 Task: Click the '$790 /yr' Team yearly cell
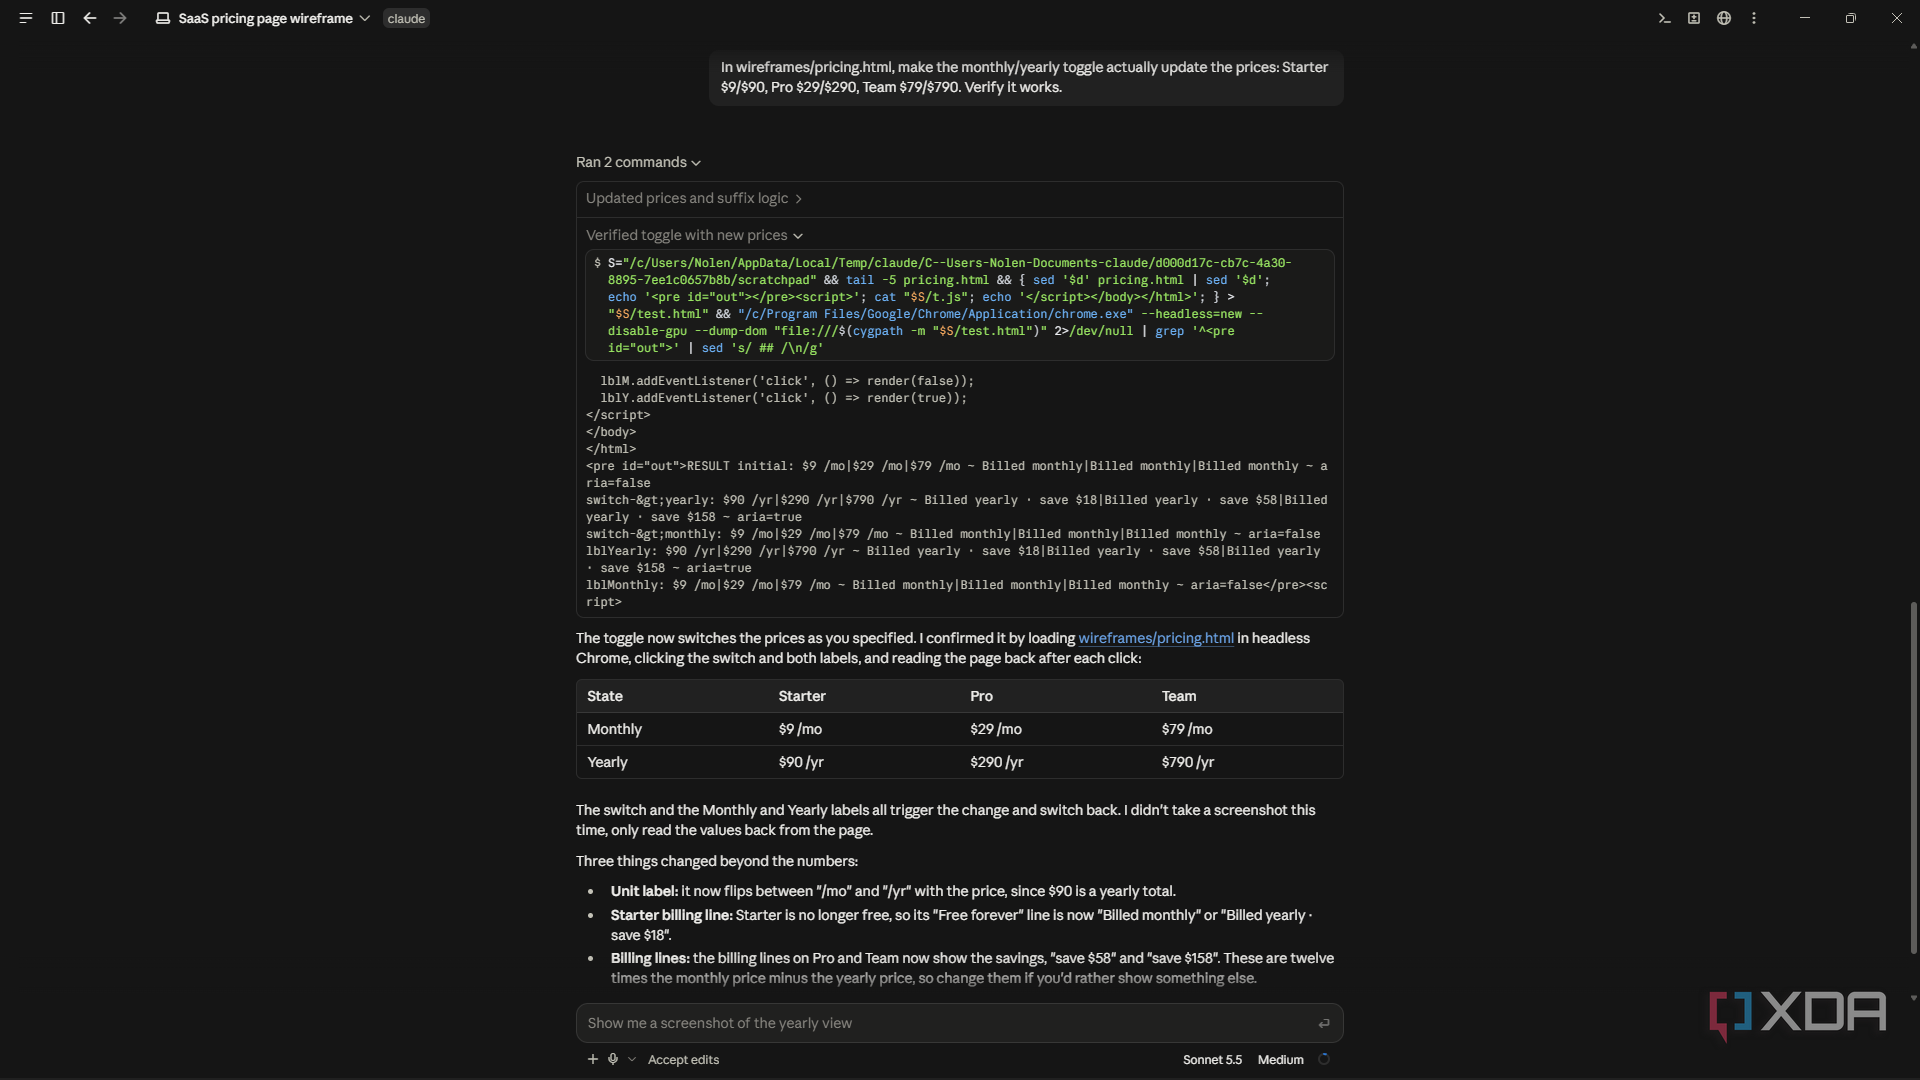tap(1188, 762)
